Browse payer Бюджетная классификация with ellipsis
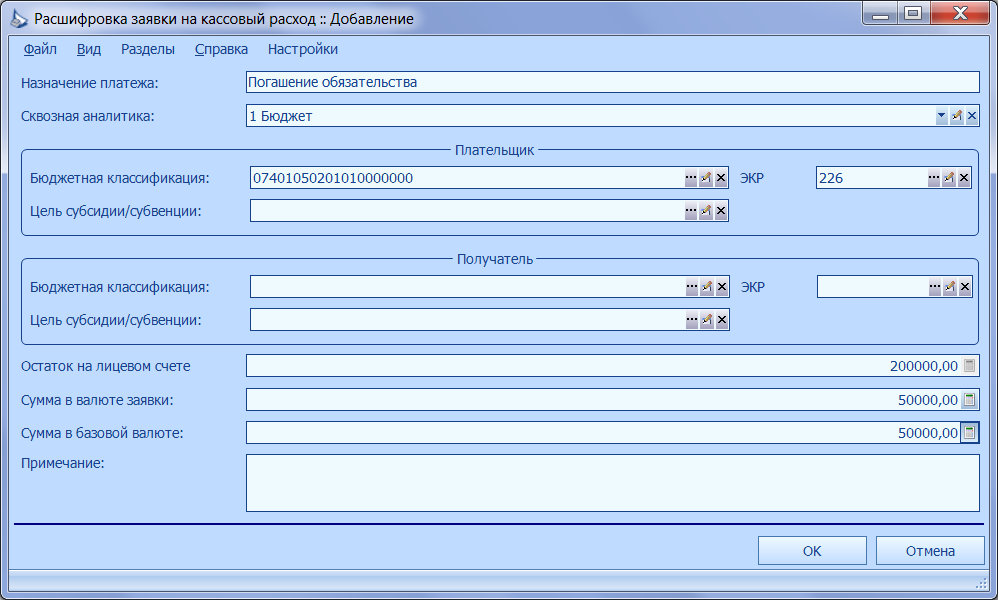Screen dimensions: 998x600 691,178
